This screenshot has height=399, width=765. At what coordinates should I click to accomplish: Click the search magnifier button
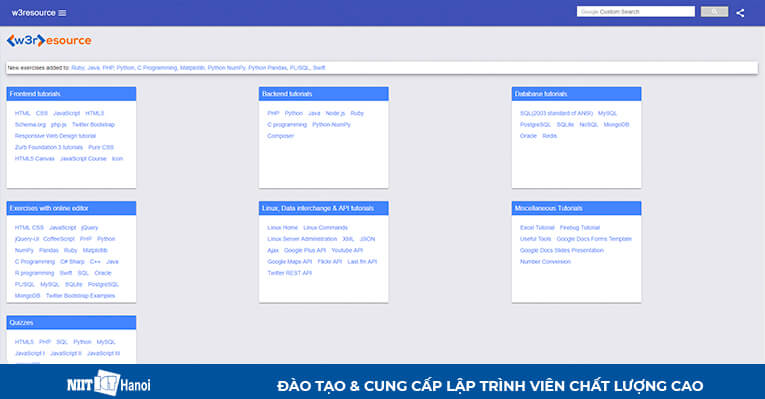(x=714, y=12)
